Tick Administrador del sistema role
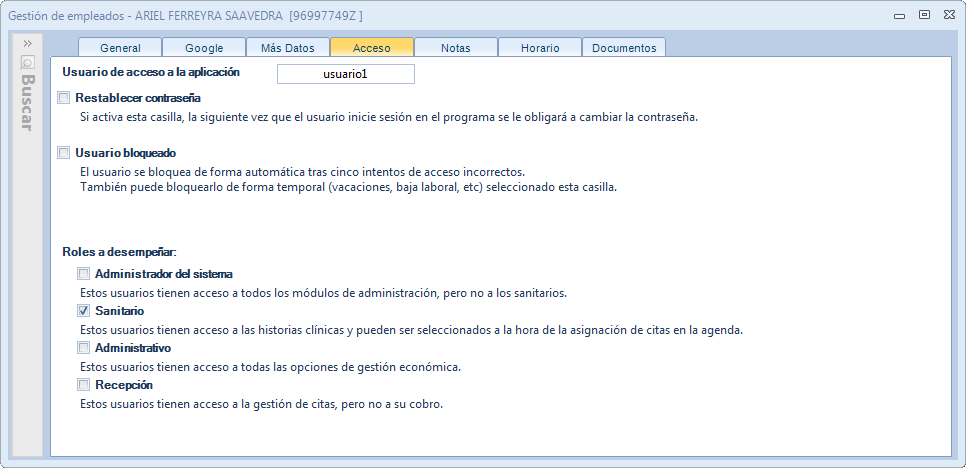 tap(84, 274)
